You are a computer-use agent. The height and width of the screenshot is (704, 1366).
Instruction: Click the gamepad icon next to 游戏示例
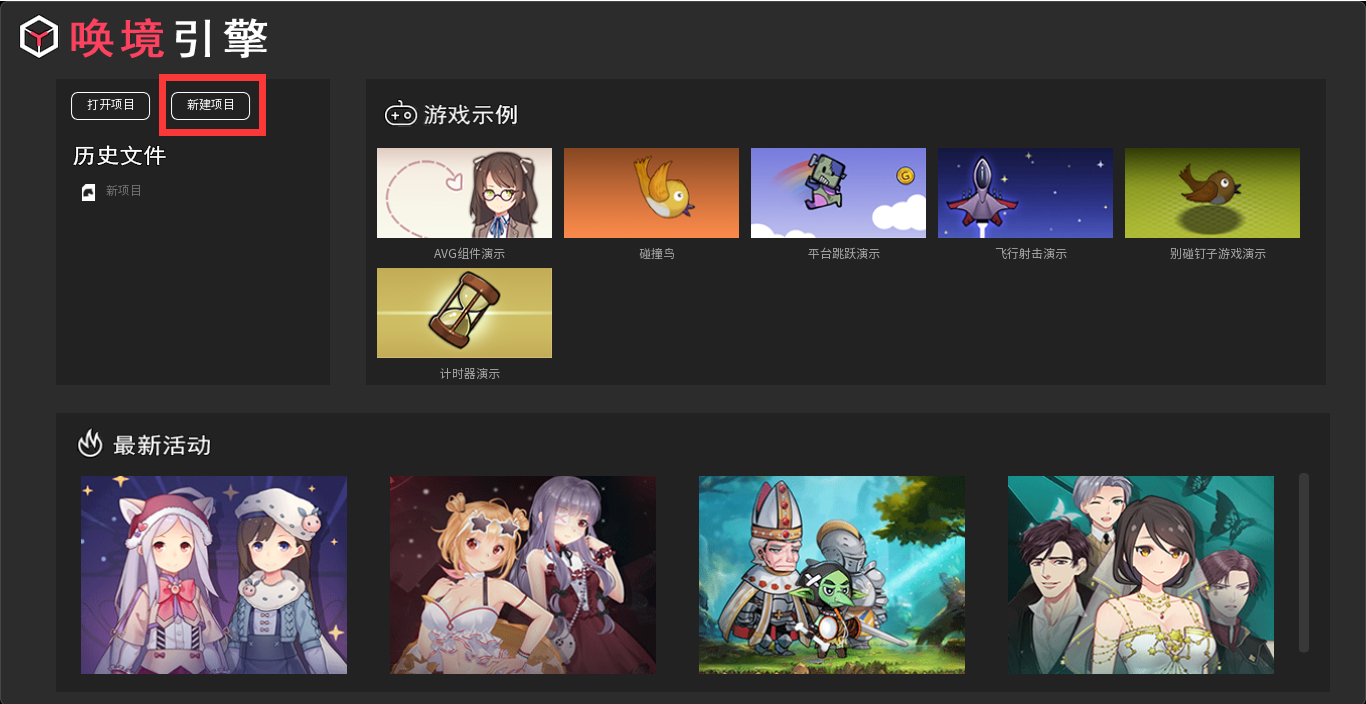[x=401, y=114]
